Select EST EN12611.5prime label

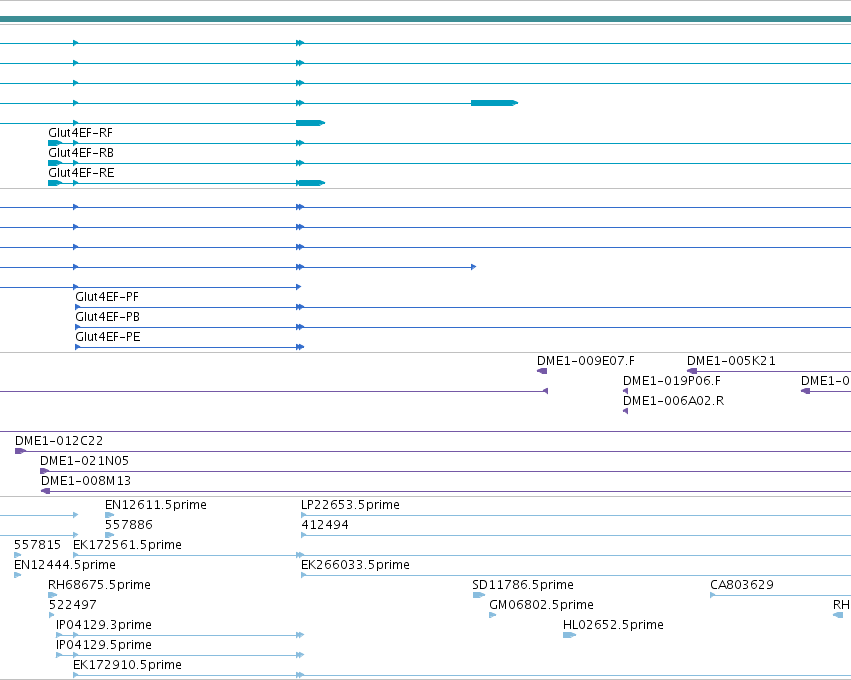click(x=156, y=505)
